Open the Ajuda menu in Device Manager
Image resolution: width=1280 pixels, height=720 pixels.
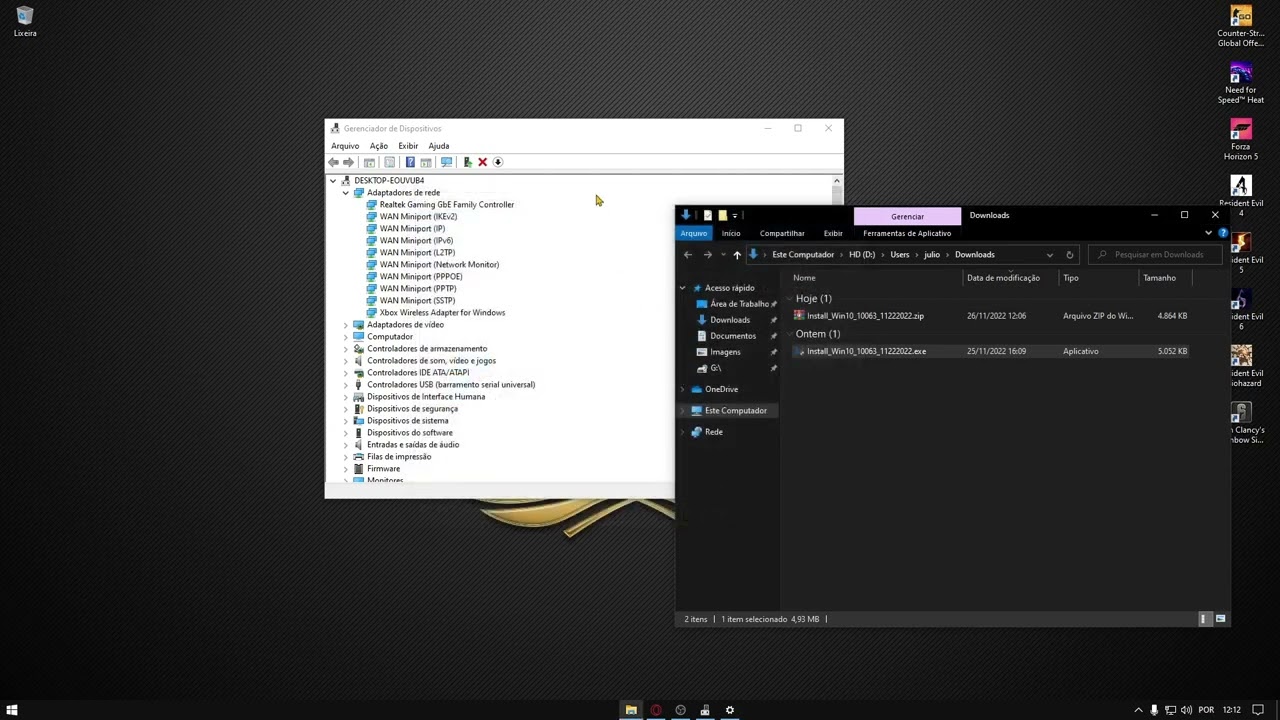pos(439,146)
